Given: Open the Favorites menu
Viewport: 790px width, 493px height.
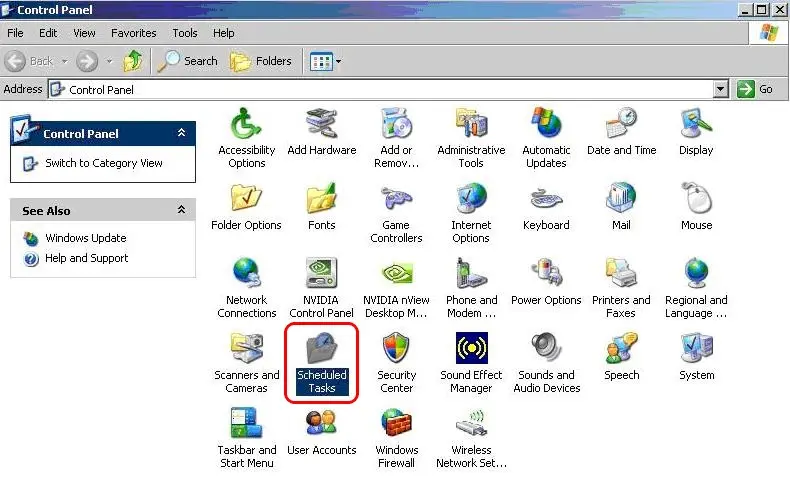Looking at the screenshot, I should [133, 33].
